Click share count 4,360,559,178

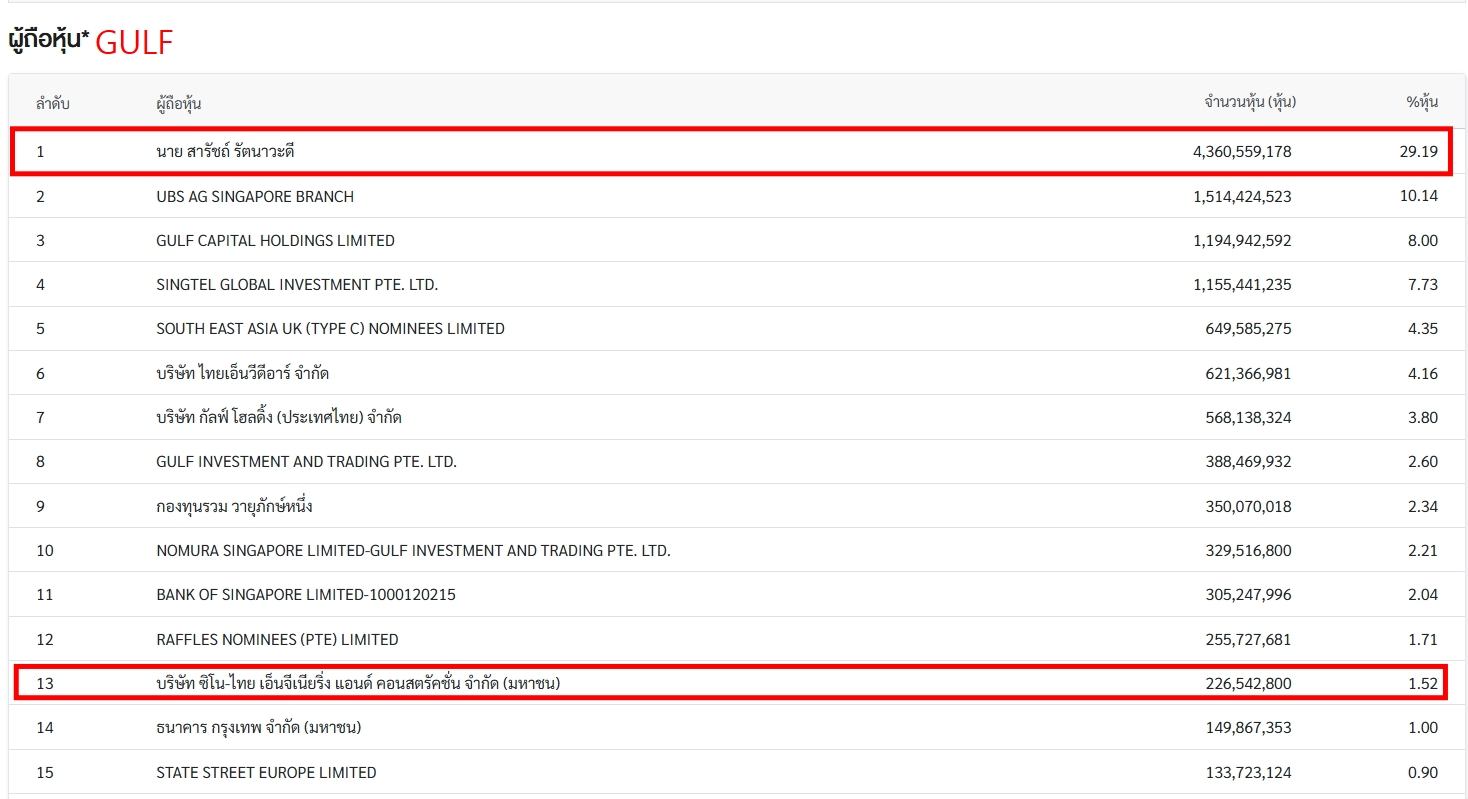click(x=1242, y=152)
